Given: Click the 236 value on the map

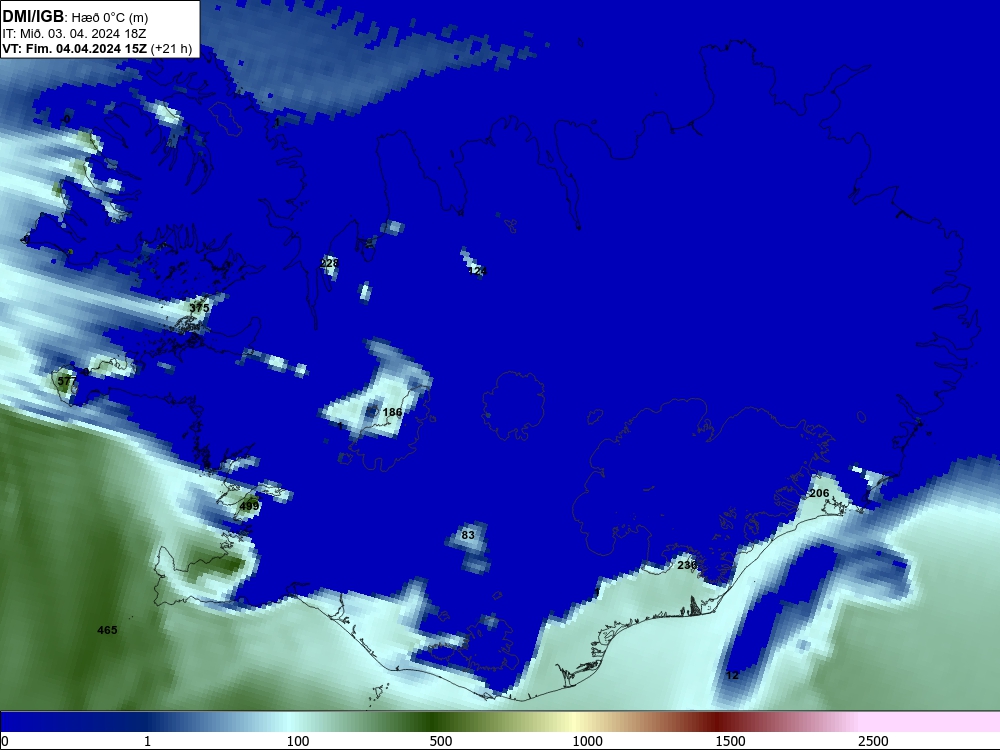Looking at the screenshot, I should click(x=686, y=565).
